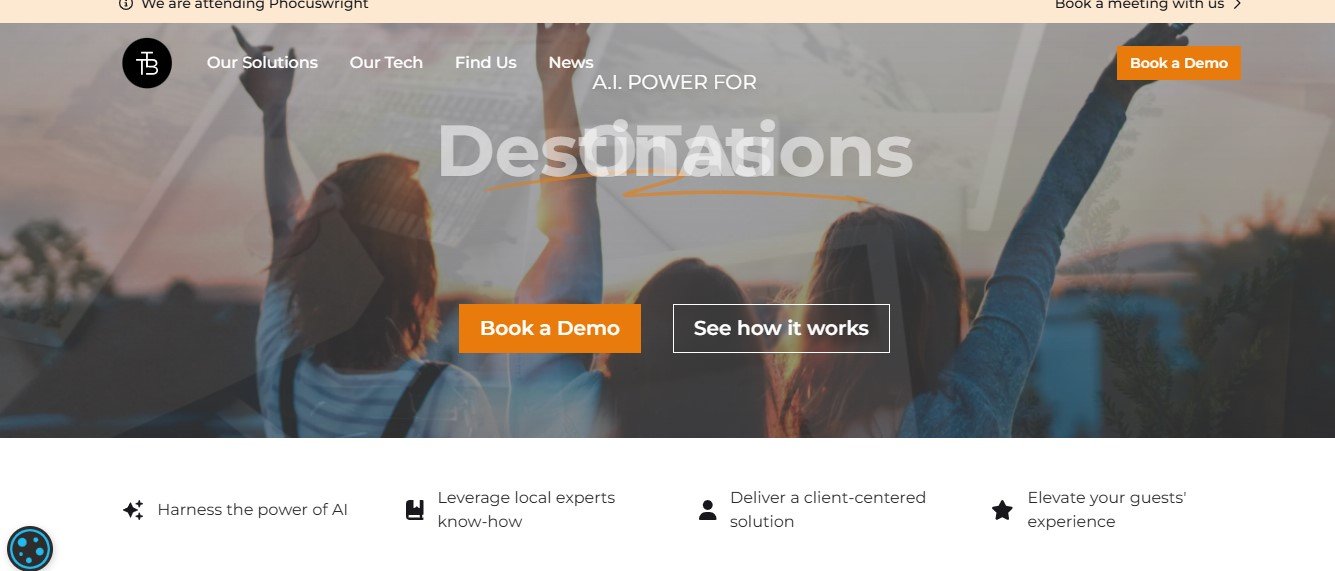Click the TB logo in the header
The image size is (1335, 571).
point(147,63)
